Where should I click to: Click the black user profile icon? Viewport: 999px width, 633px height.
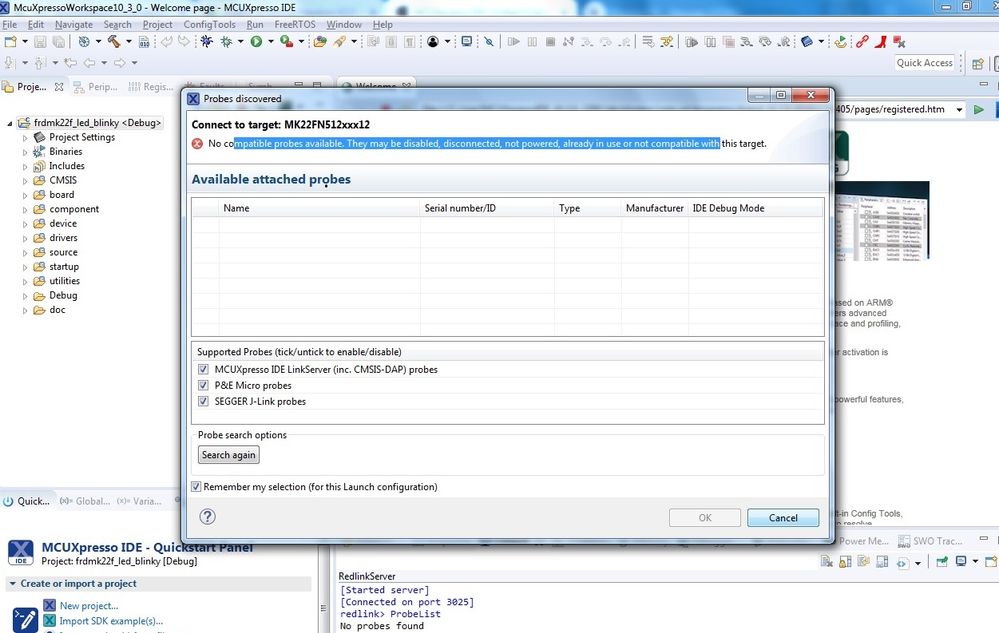click(x=433, y=41)
